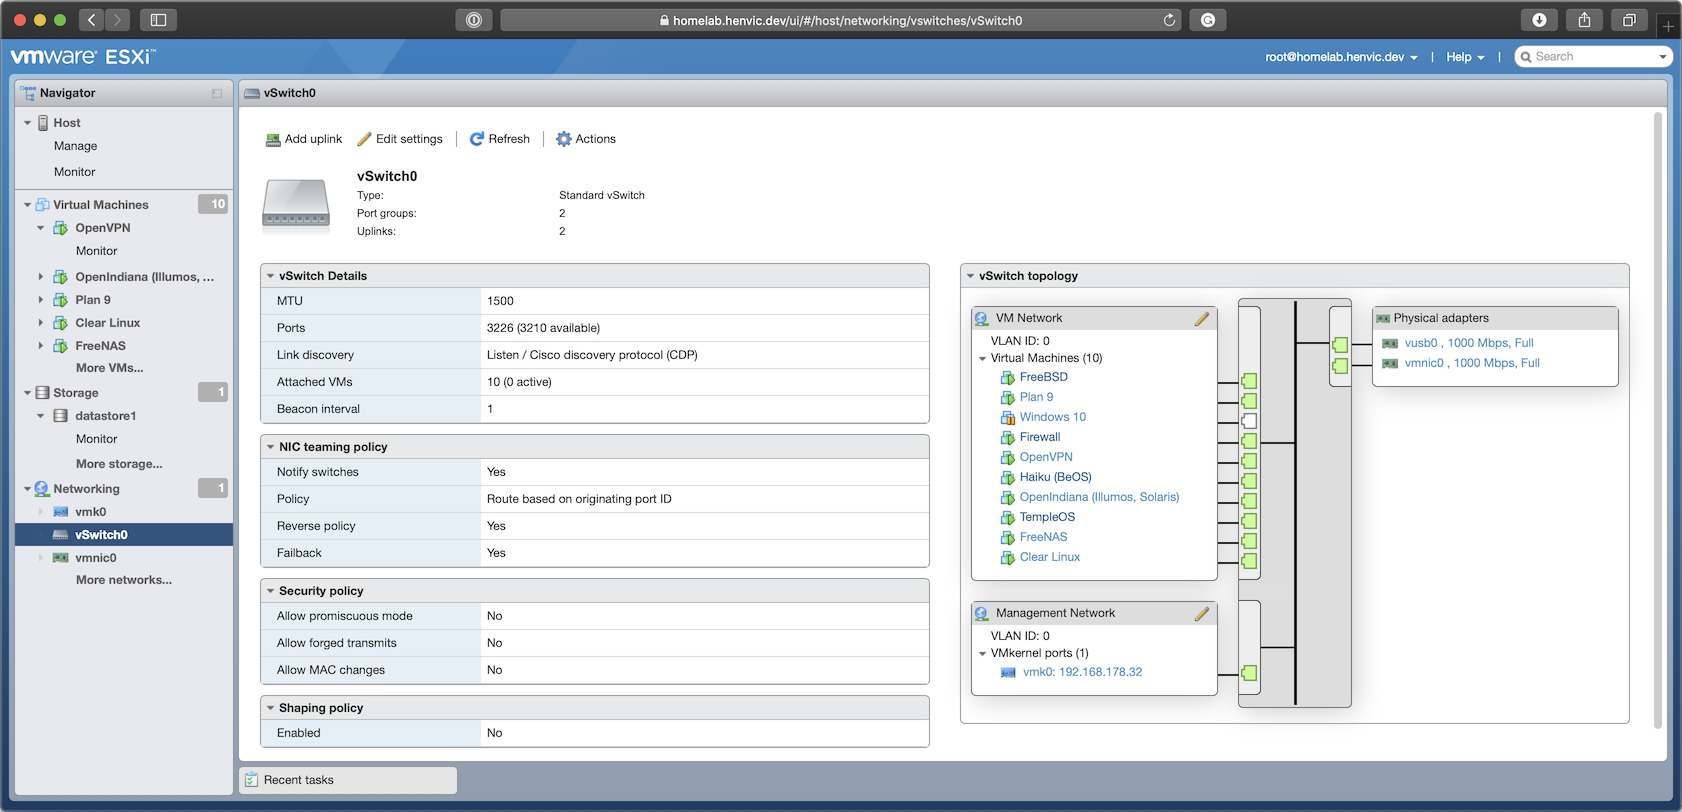Screen dimensions: 1682x812
Task: Click the browser show tabs icon
Action: pyautogui.click(x=1629, y=20)
